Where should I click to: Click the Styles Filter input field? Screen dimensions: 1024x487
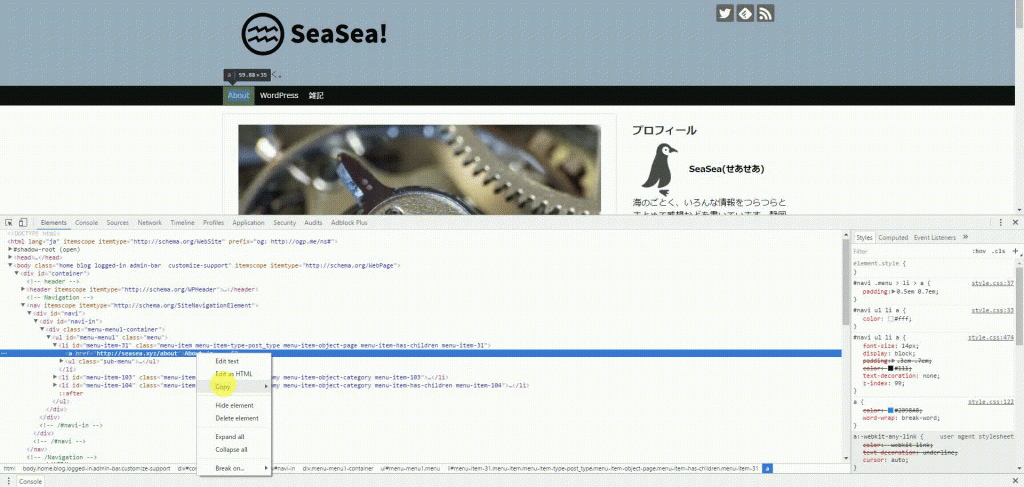[x=908, y=251]
